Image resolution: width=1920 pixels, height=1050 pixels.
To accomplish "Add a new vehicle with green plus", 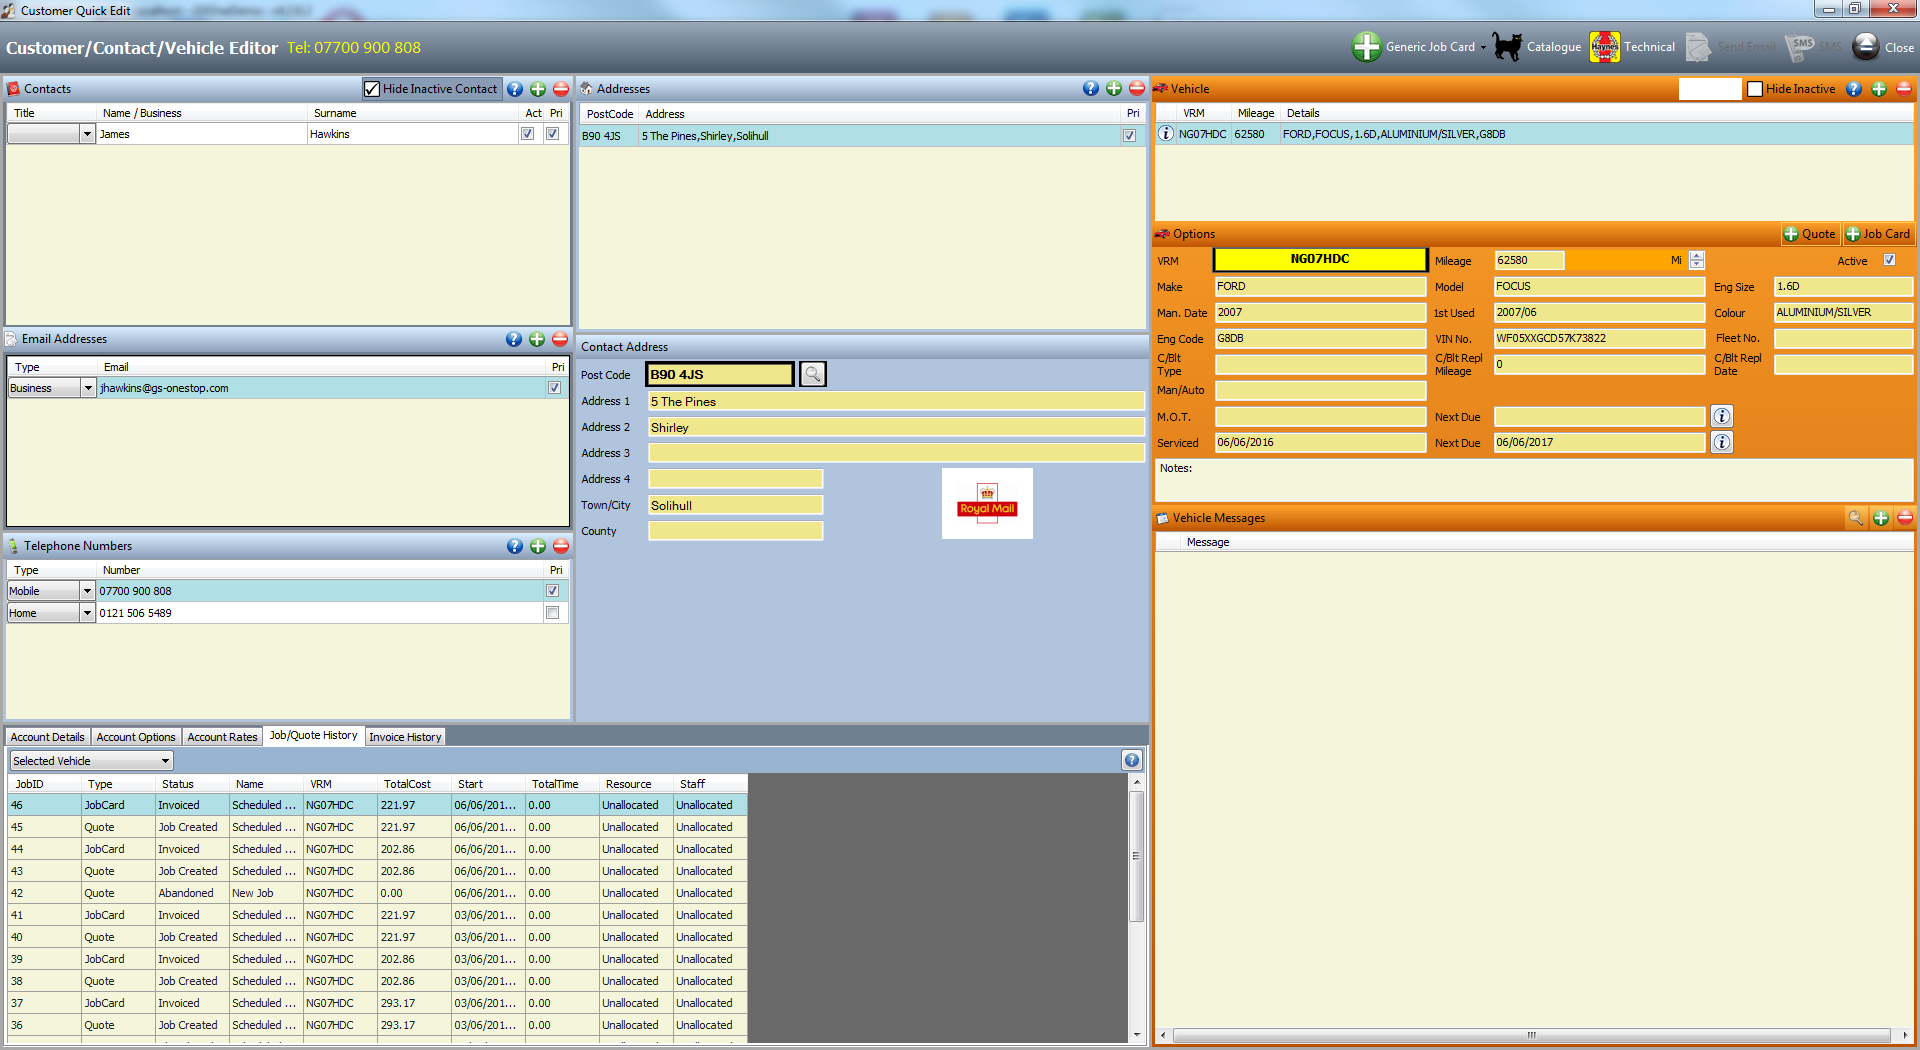I will [1879, 89].
